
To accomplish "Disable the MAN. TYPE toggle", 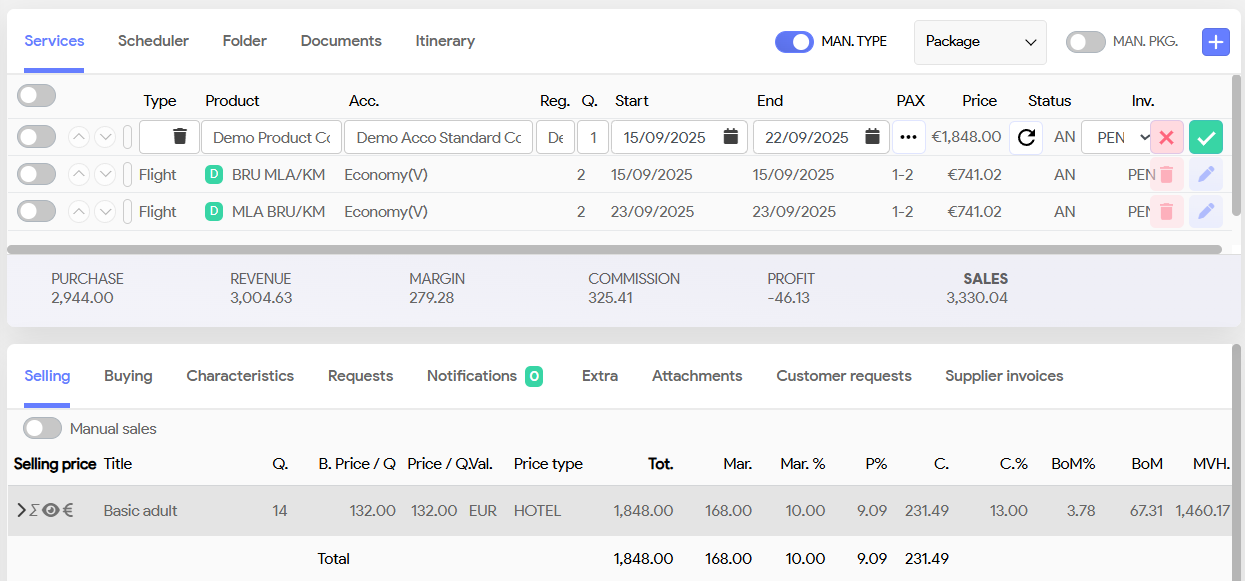I will [x=794, y=42].
